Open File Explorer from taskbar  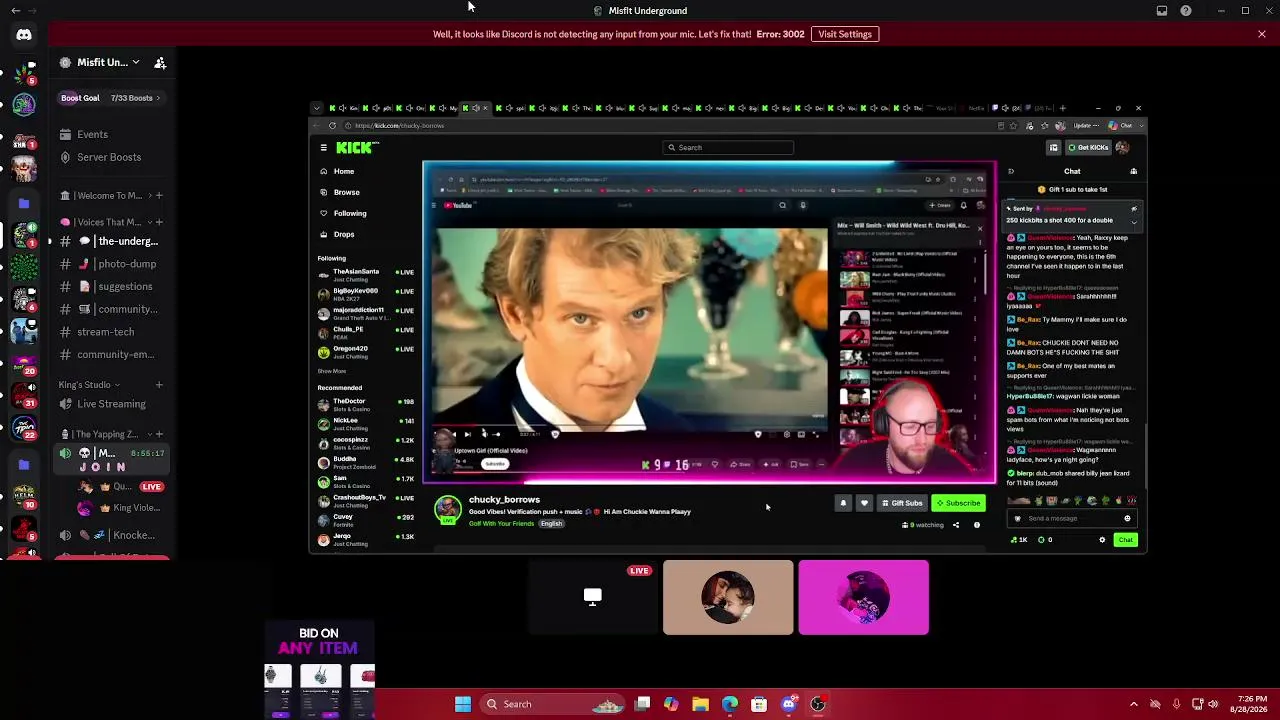(700, 704)
